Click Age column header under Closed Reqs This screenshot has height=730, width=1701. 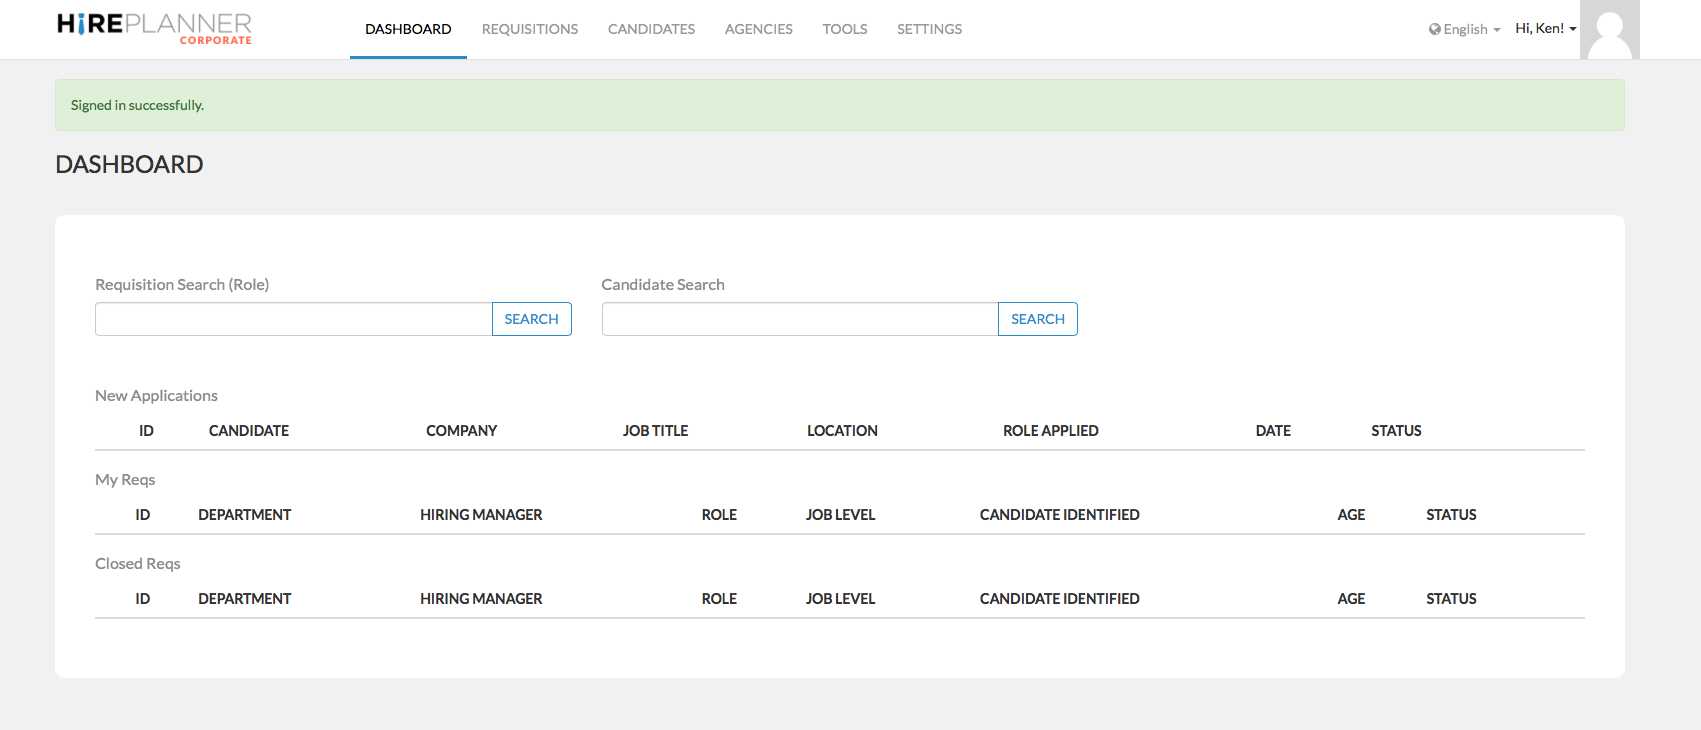click(x=1350, y=599)
